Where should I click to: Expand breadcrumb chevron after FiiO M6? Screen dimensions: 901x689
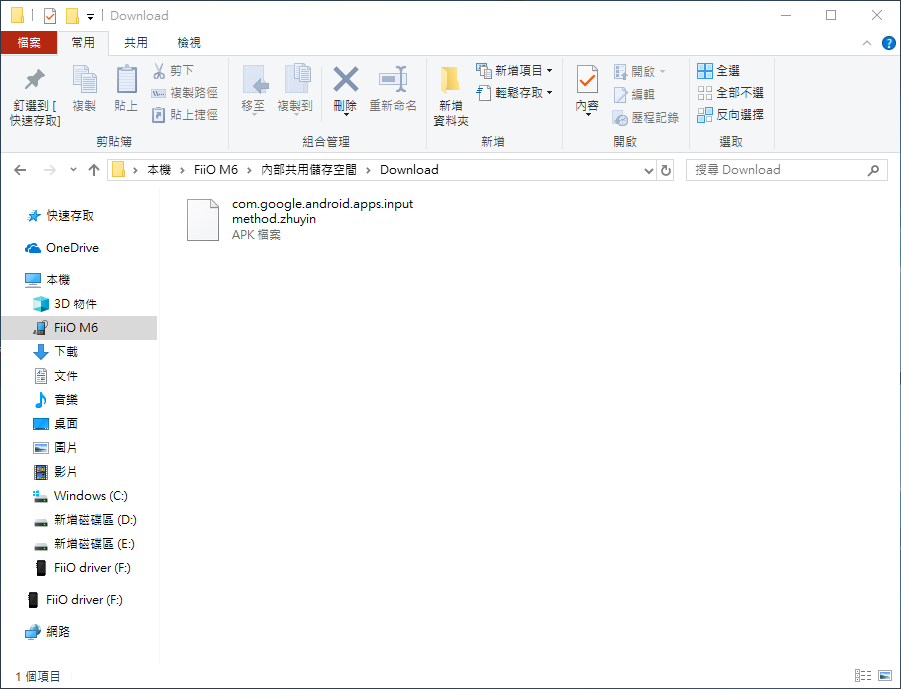click(x=249, y=170)
